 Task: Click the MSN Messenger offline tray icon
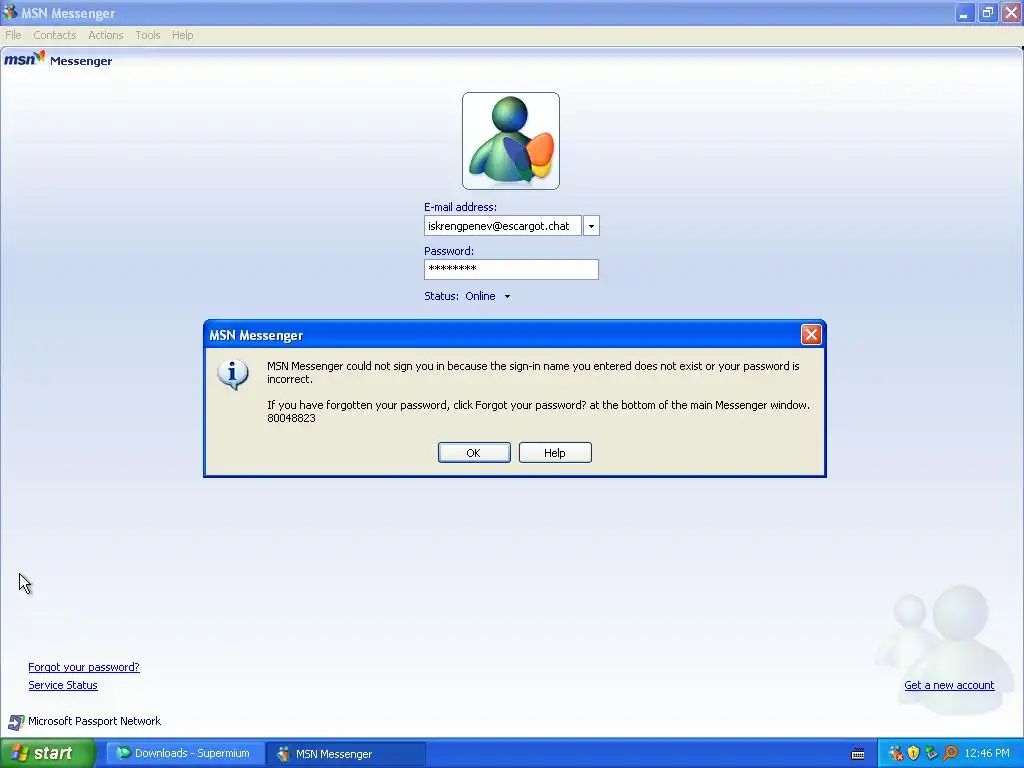[896, 754]
